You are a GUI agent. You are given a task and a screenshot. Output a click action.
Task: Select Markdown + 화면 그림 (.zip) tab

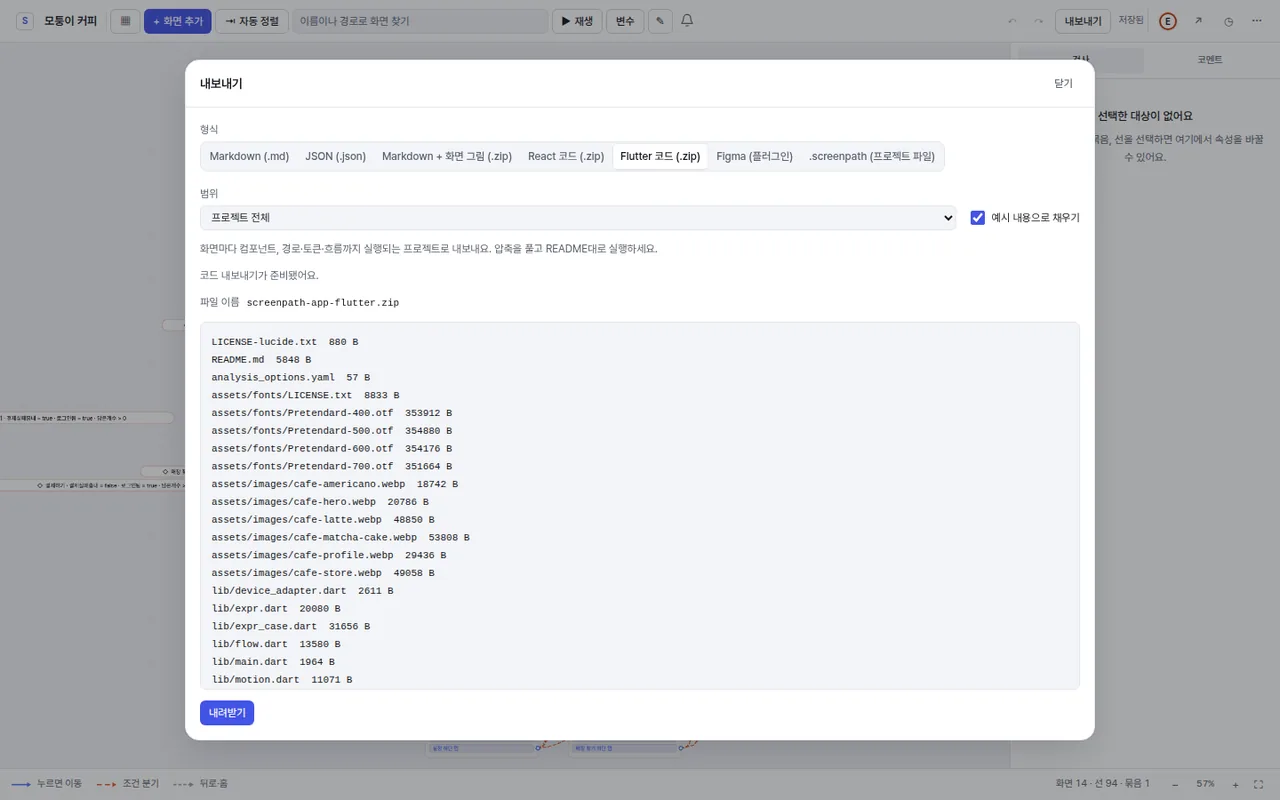point(447,156)
